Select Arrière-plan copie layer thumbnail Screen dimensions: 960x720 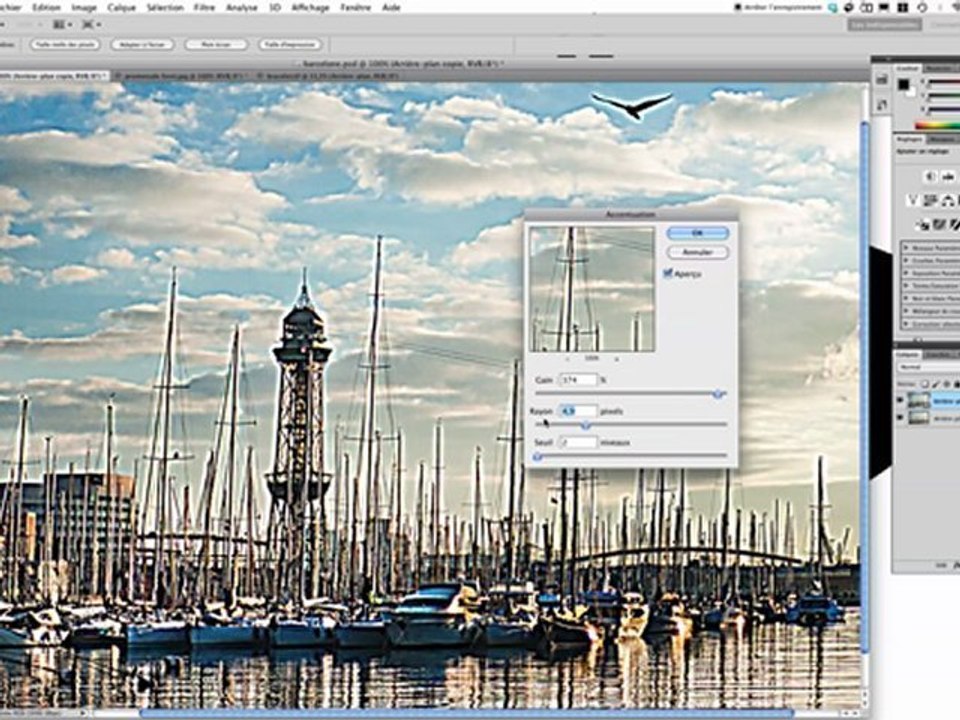click(x=918, y=400)
